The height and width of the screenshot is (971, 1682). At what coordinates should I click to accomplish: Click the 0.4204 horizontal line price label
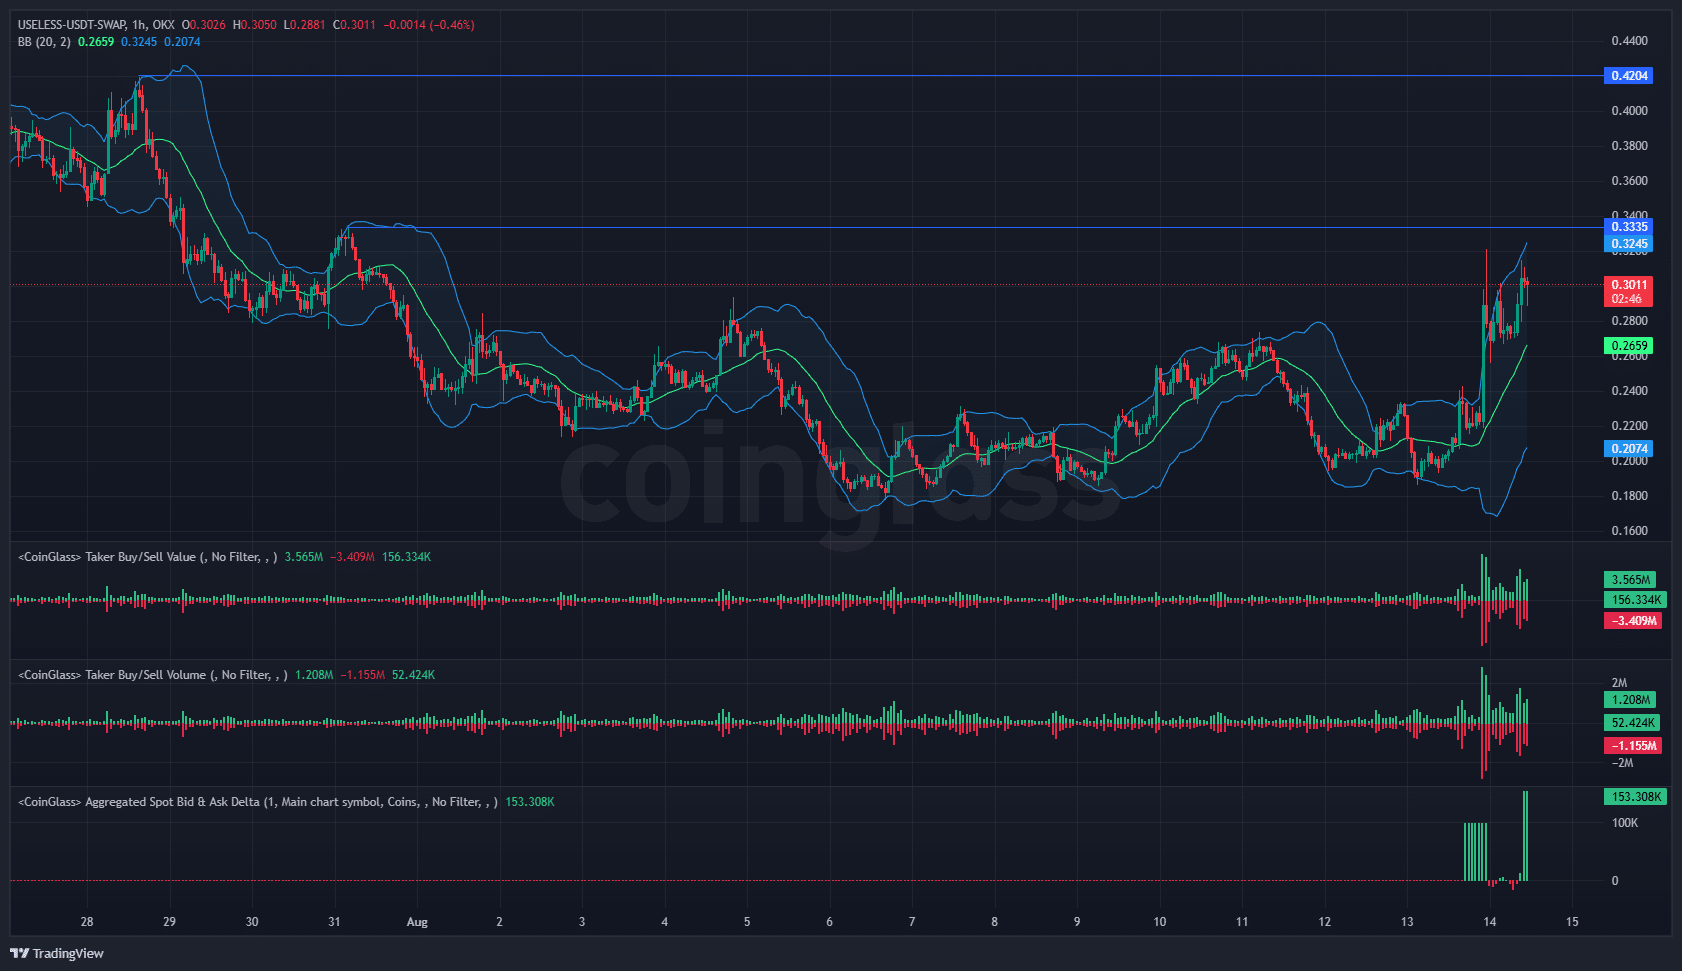point(1629,76)
